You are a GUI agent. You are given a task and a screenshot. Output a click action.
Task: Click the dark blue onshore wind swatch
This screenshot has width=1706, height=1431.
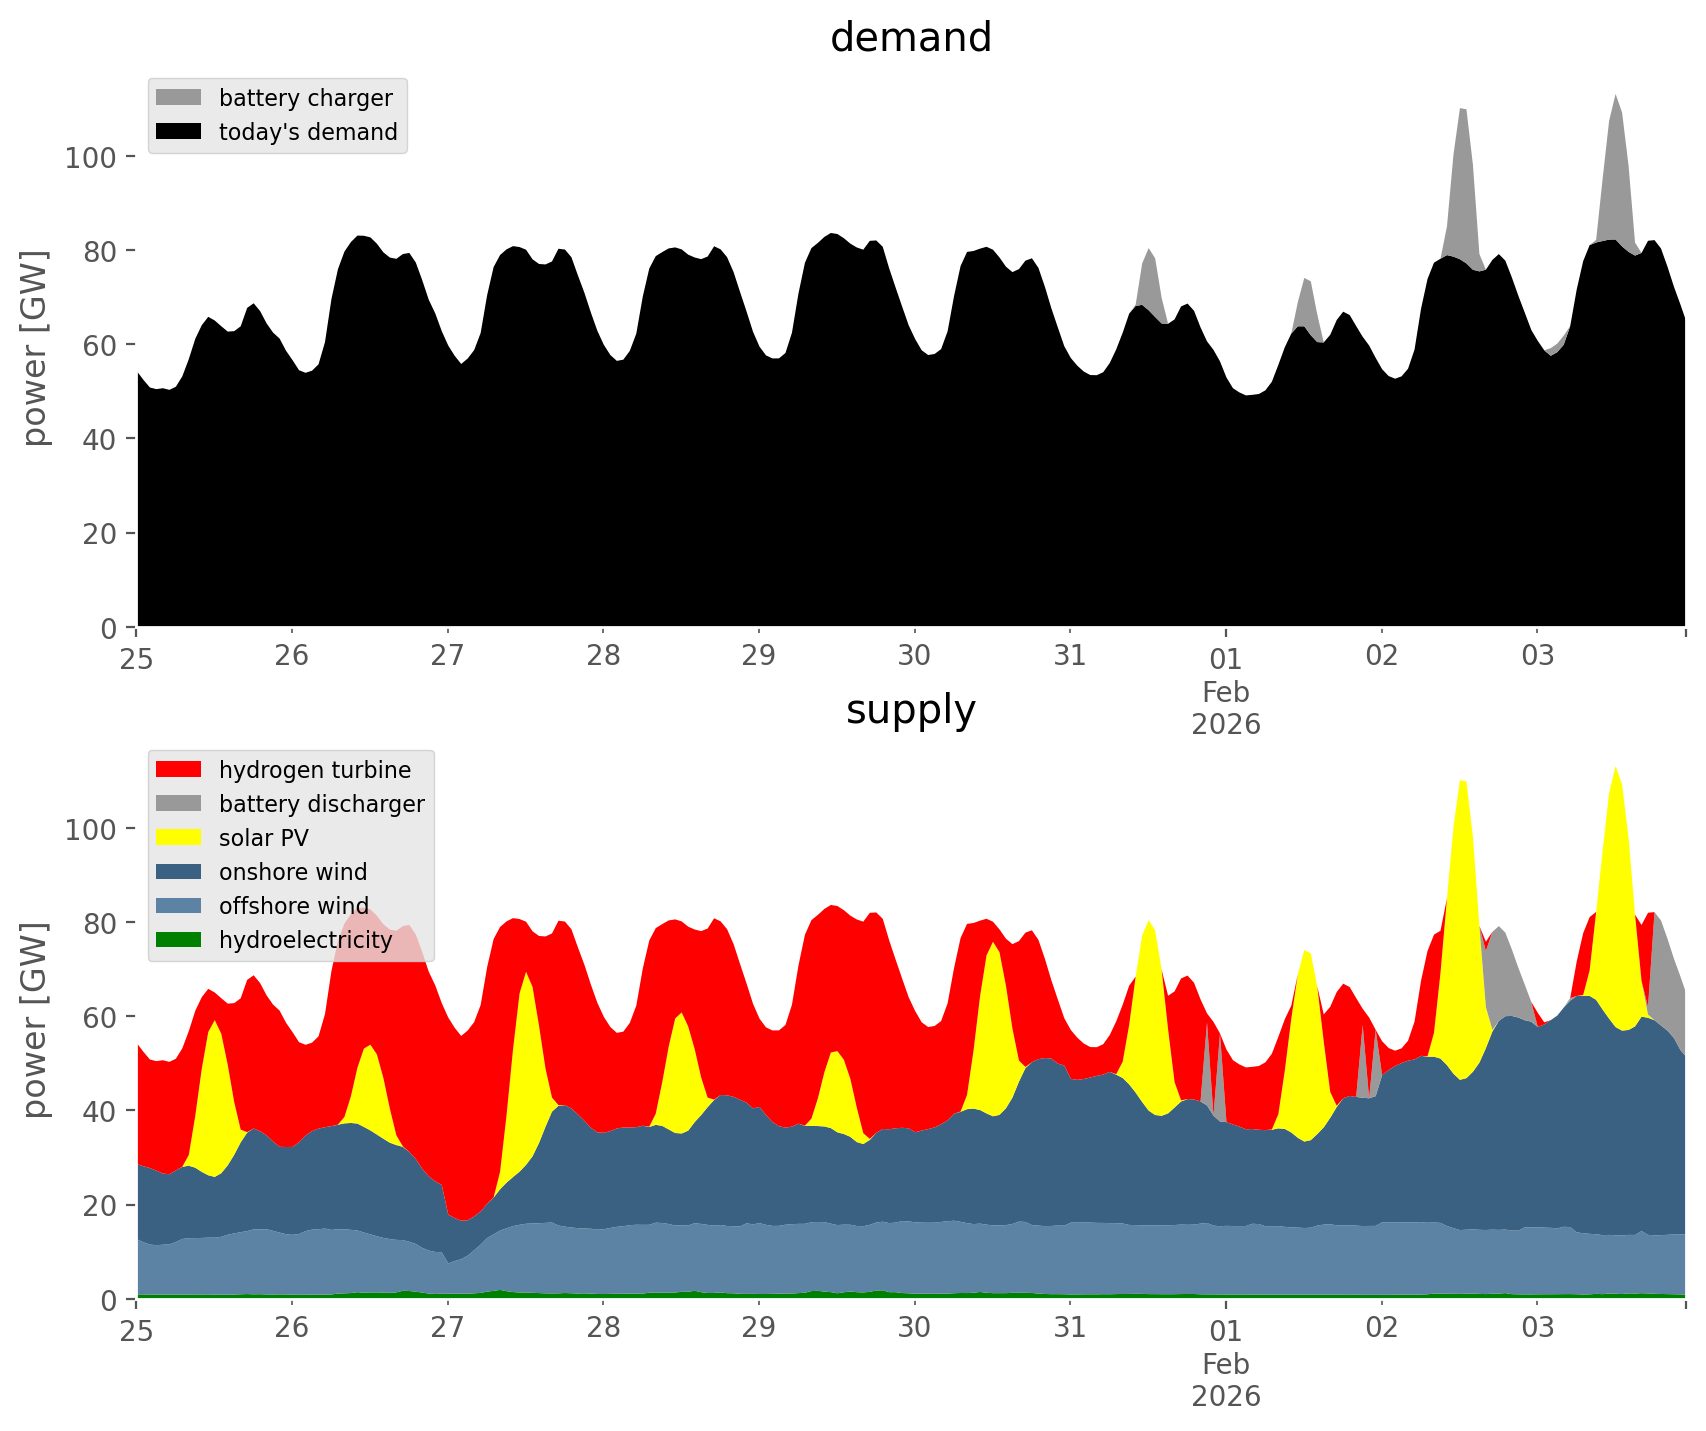coord(179,872)
